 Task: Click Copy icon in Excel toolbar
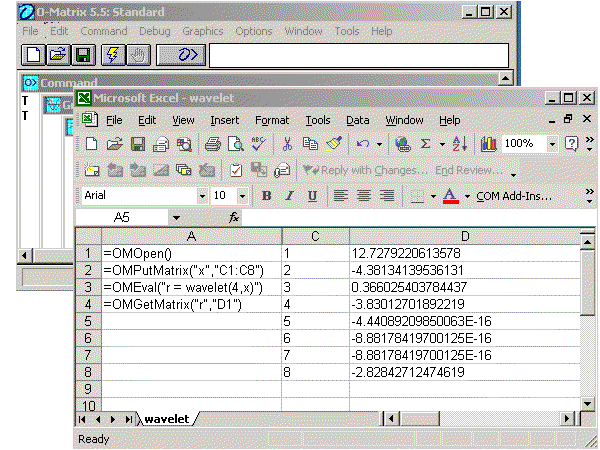point(310,145)
